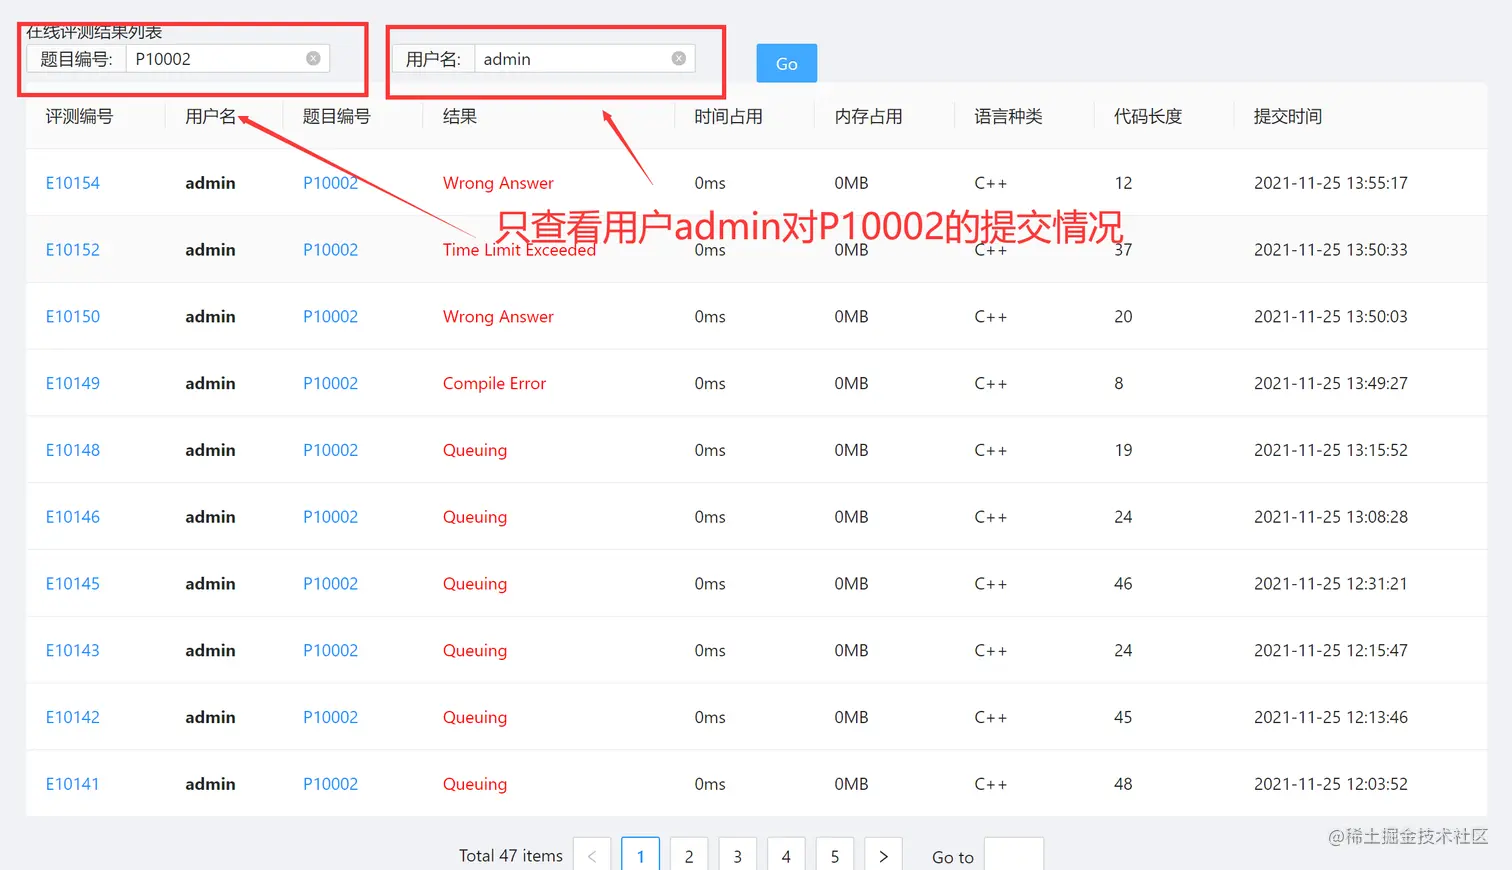Click timestamp 2021-11-25 13:55:17
The image size is (1512, 870).
[1331, 183]
